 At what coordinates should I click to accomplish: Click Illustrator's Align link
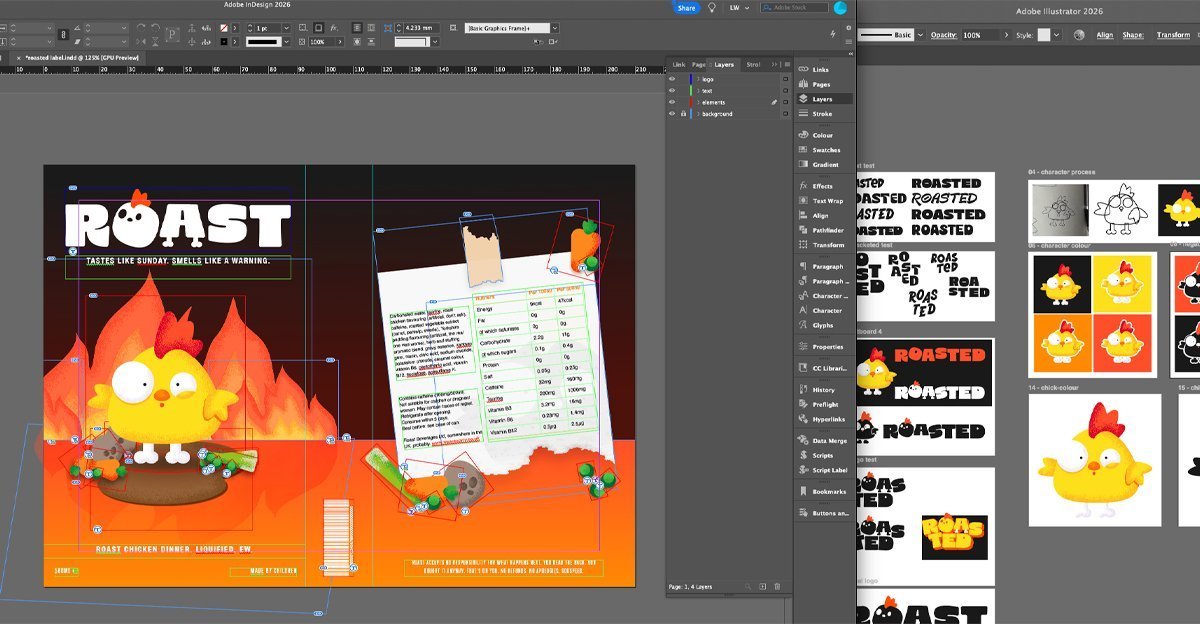1105,35
